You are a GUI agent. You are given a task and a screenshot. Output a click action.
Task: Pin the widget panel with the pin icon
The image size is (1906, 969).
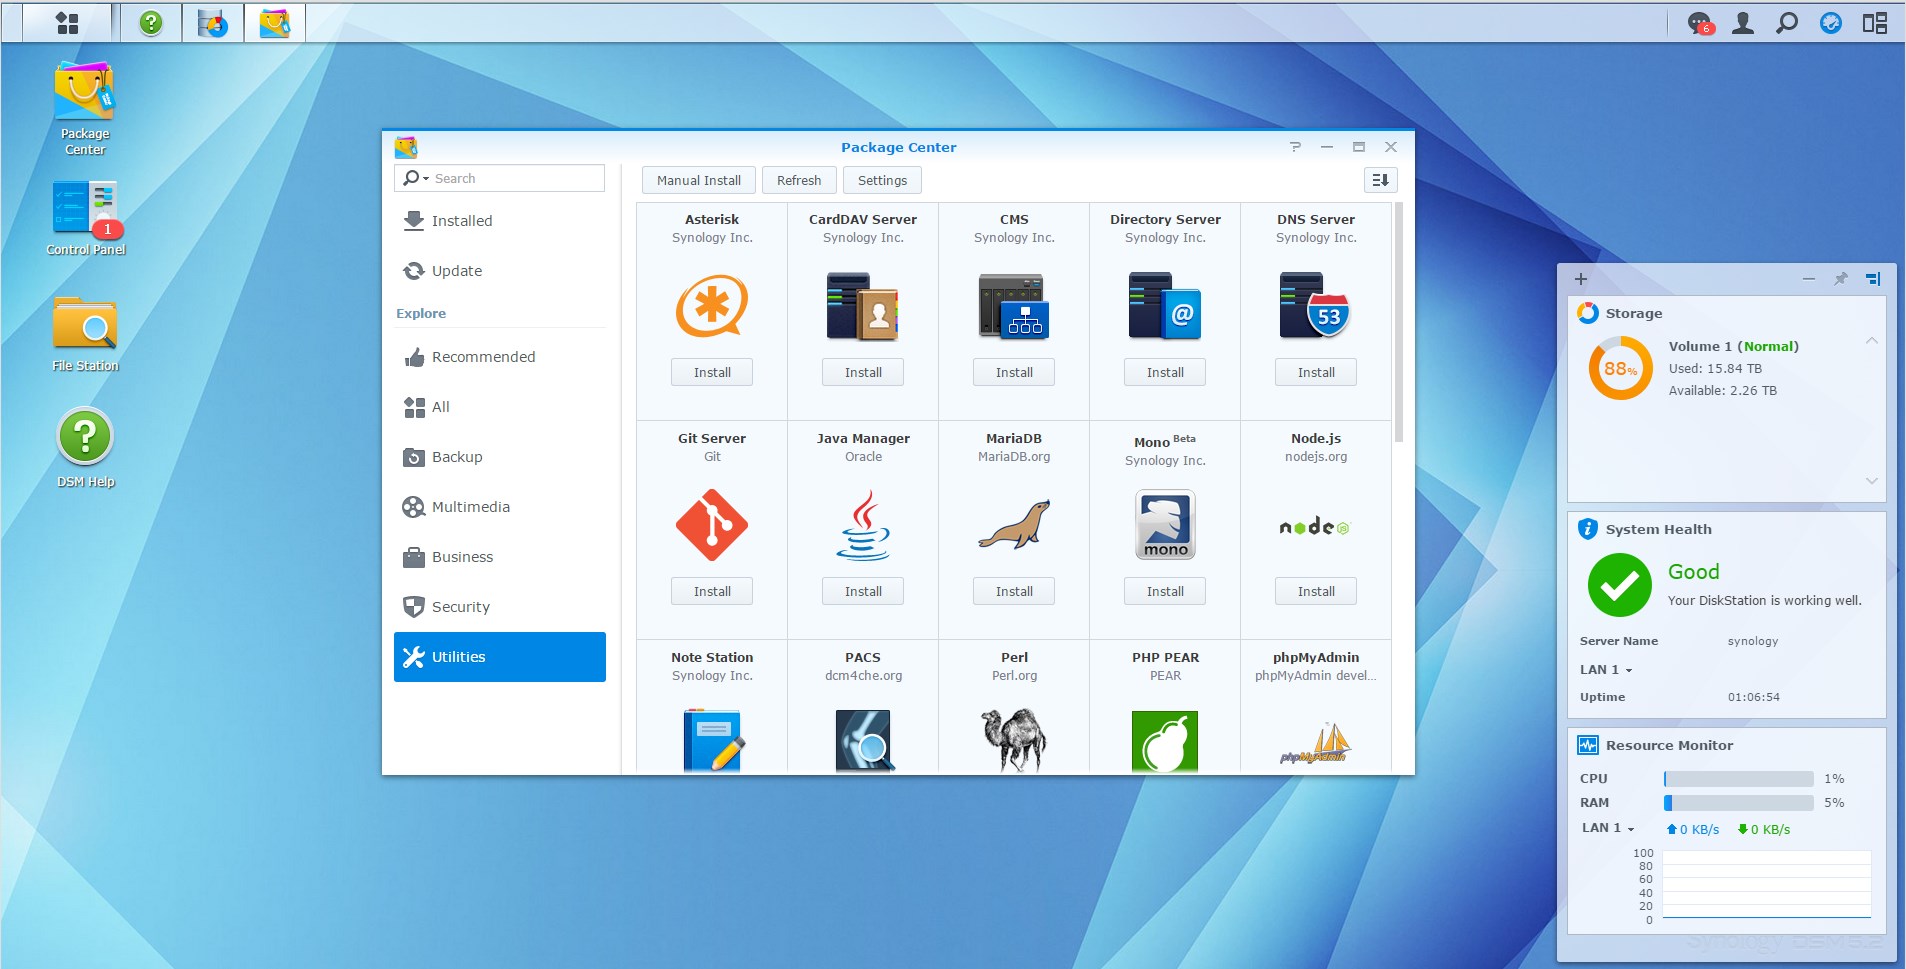coord(1841,279)
